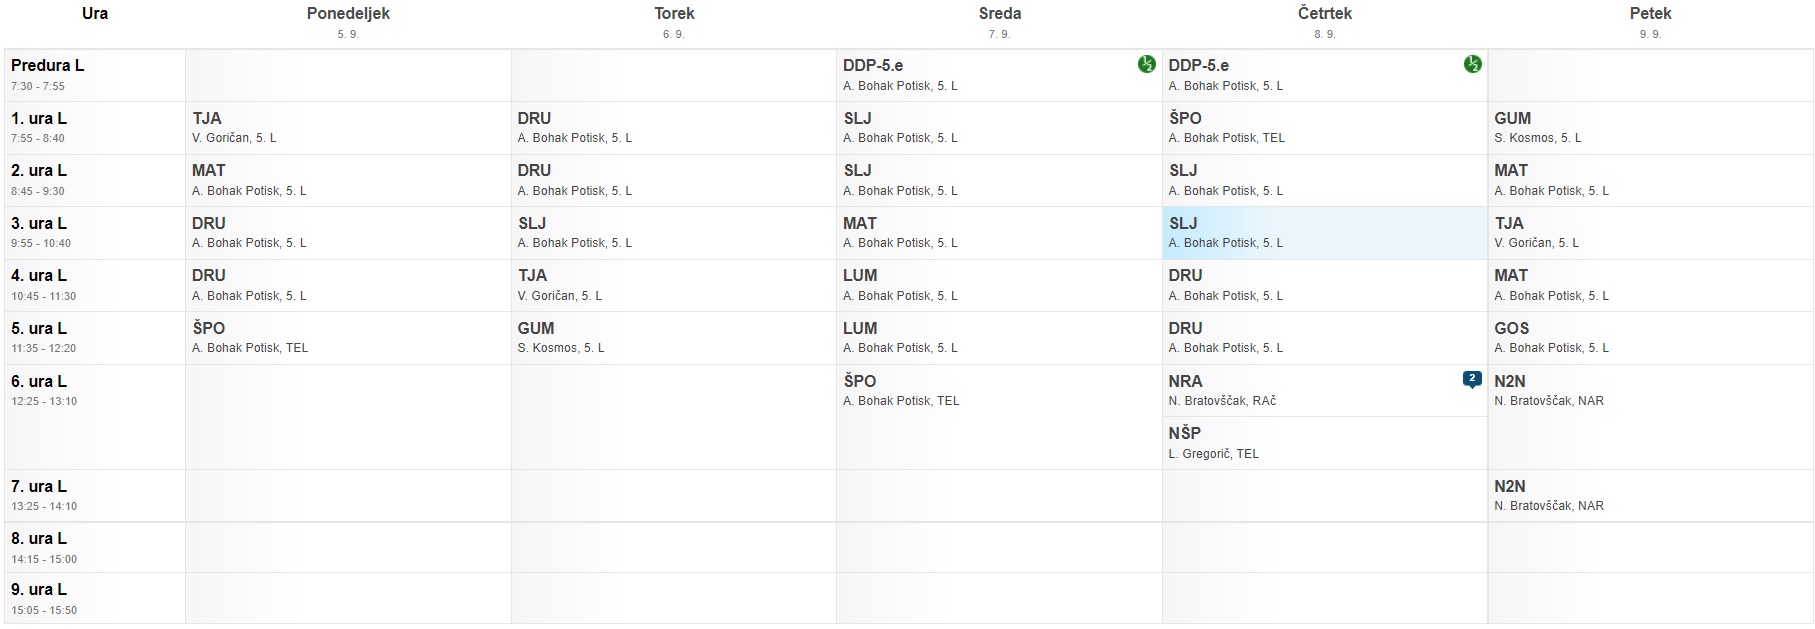Select the 6. ura L time row label
This screenshot has width=1815, height=629.
click(95, 417)
